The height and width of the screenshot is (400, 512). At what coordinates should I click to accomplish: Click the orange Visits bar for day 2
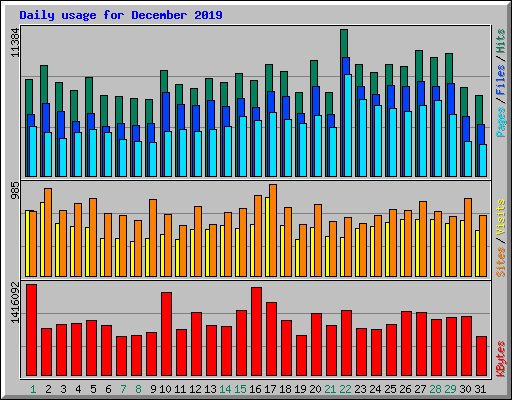tap(48, 232)
